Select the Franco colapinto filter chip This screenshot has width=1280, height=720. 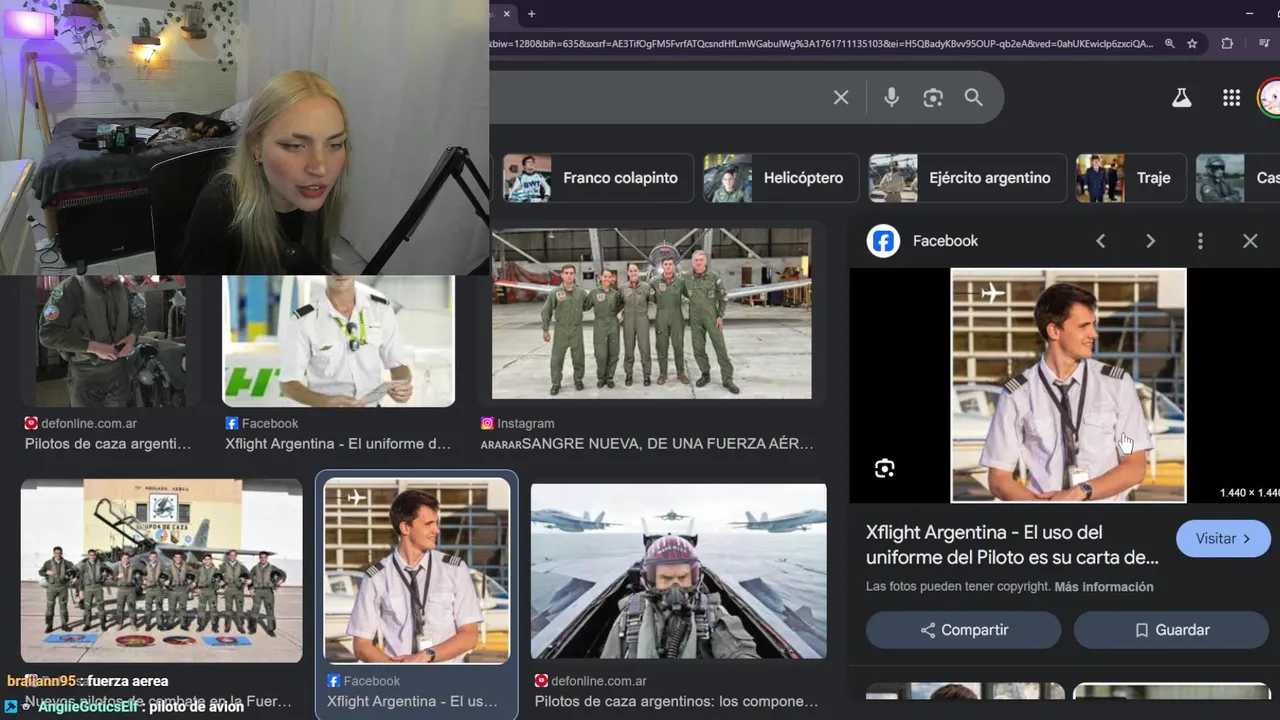597,178
